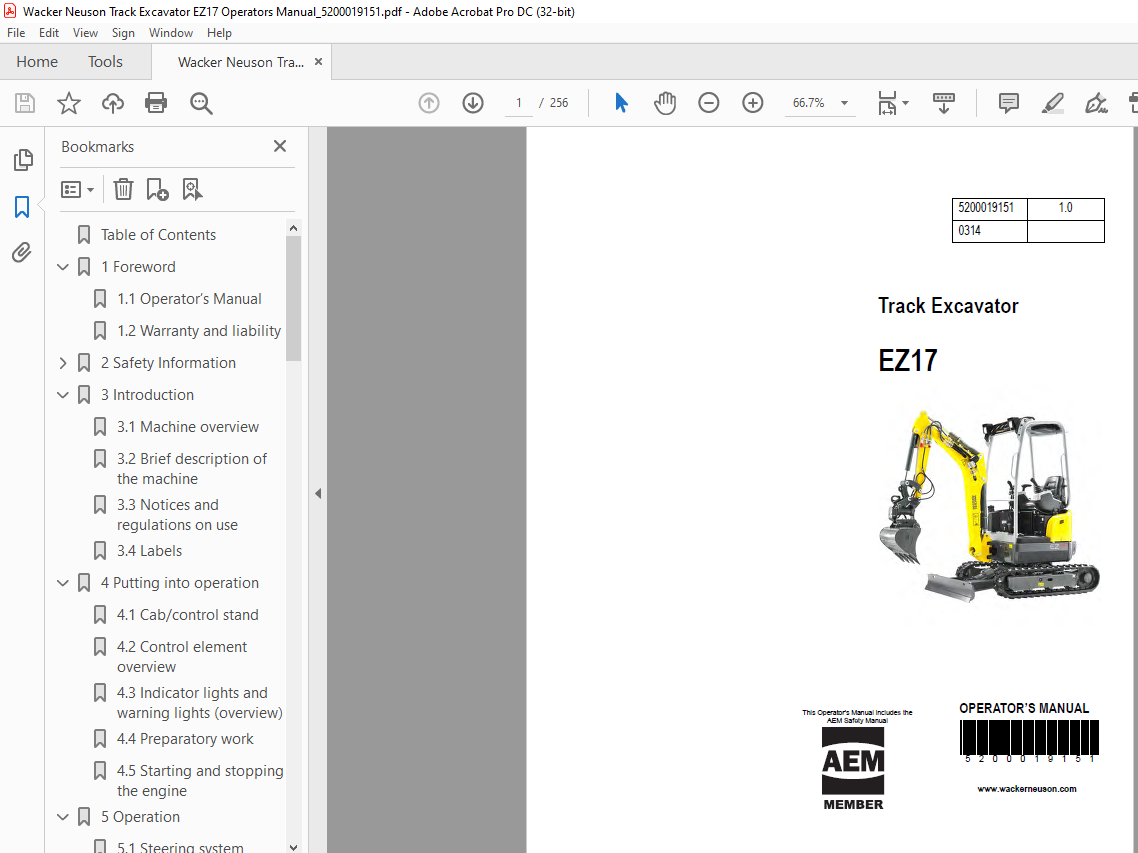Switch to the Home tab

point(37,62)
